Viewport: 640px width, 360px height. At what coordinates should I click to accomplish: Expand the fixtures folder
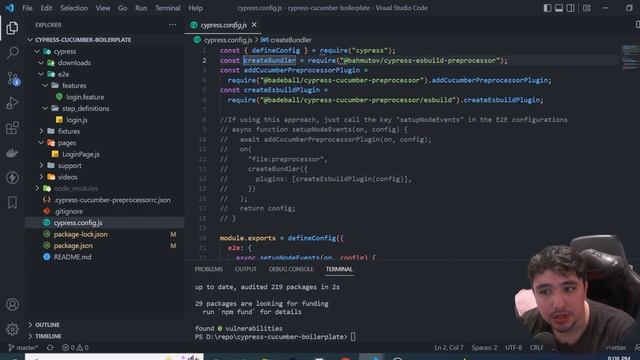pos(41,131)
